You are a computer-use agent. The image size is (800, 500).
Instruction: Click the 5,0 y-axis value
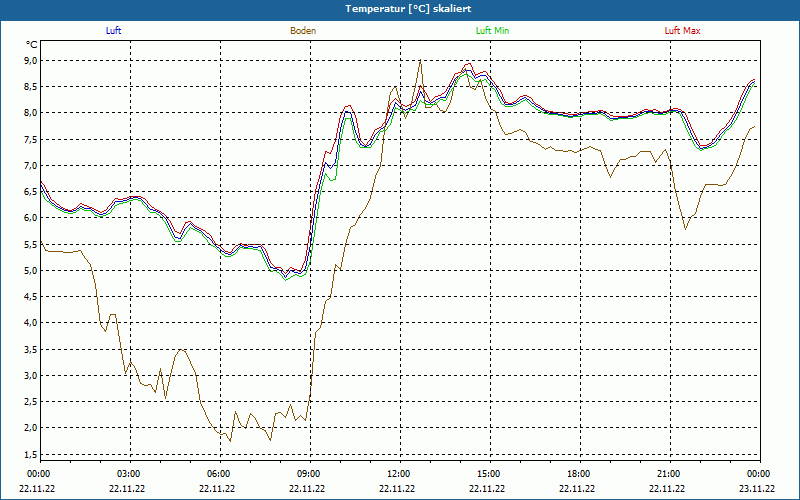pos(31,270)
